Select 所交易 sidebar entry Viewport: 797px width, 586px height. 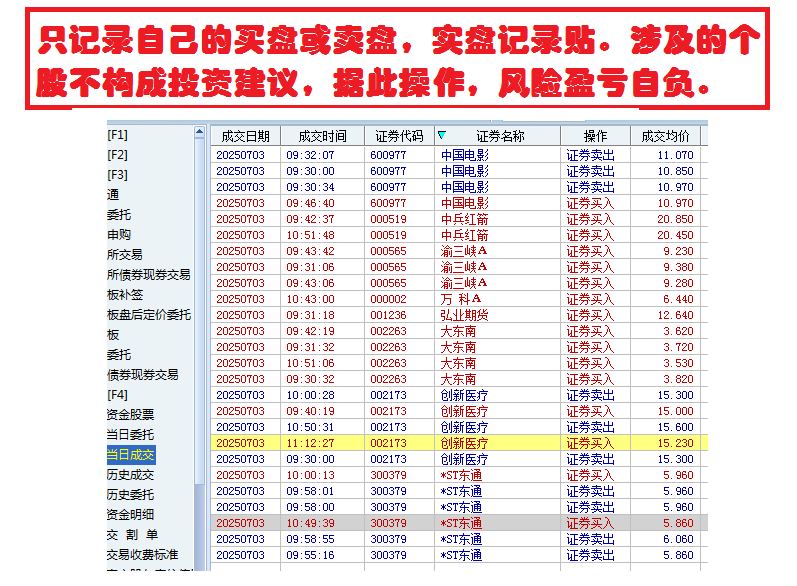point(125,255)
